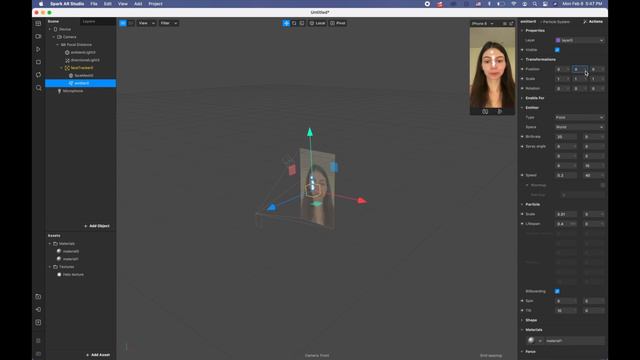Click the material sphere preview in Materials section

pyautogui.click(x=531, y=340)
